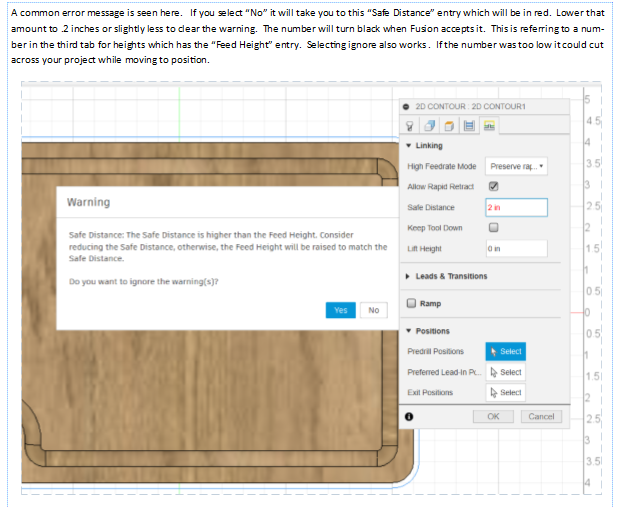Click the Safe Distance label
Viewport: 622px width, 507px height.
[431, 207]
